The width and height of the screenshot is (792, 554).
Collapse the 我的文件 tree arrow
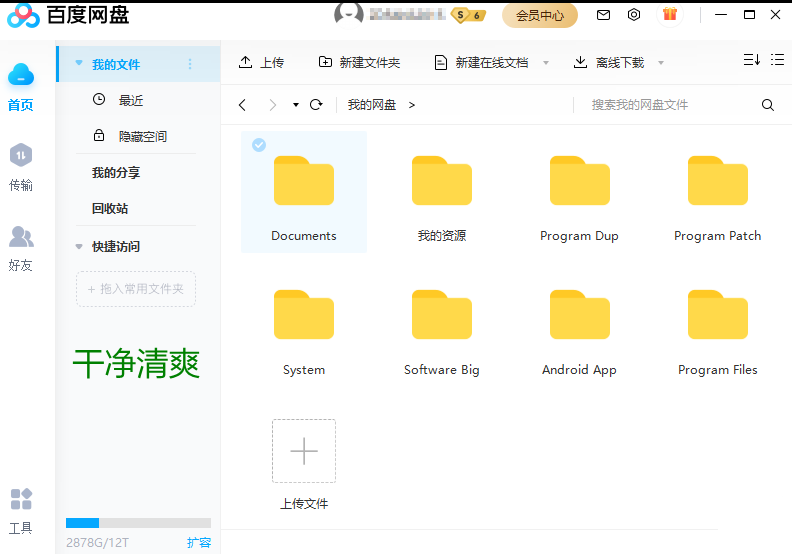point(79,63)
